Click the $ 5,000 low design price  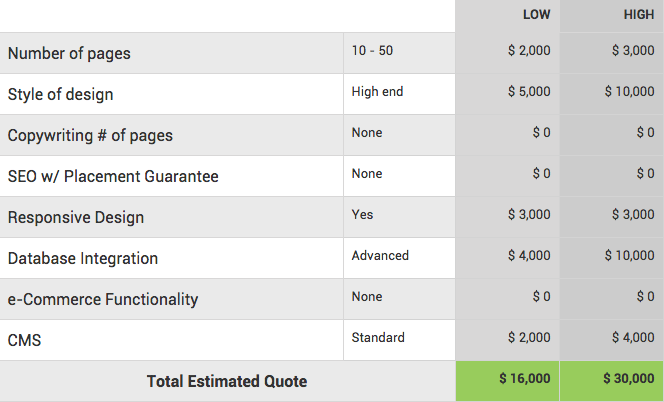pyautogui.click(x=529, y=91)
